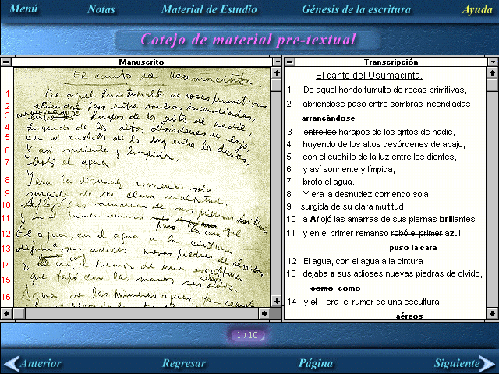
Task: Click the Regresar button
Action: (x=184, y=363)
